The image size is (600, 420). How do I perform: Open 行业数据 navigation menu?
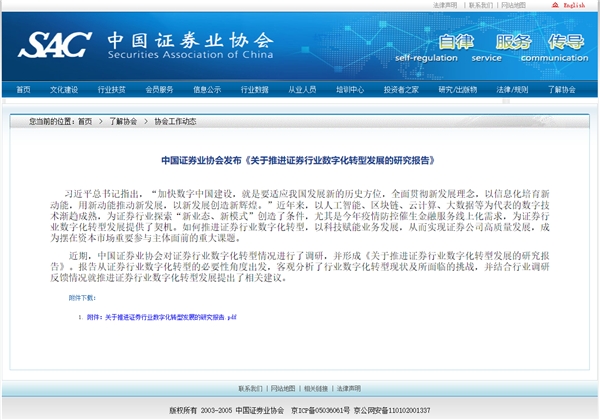[x=254, y=90]
